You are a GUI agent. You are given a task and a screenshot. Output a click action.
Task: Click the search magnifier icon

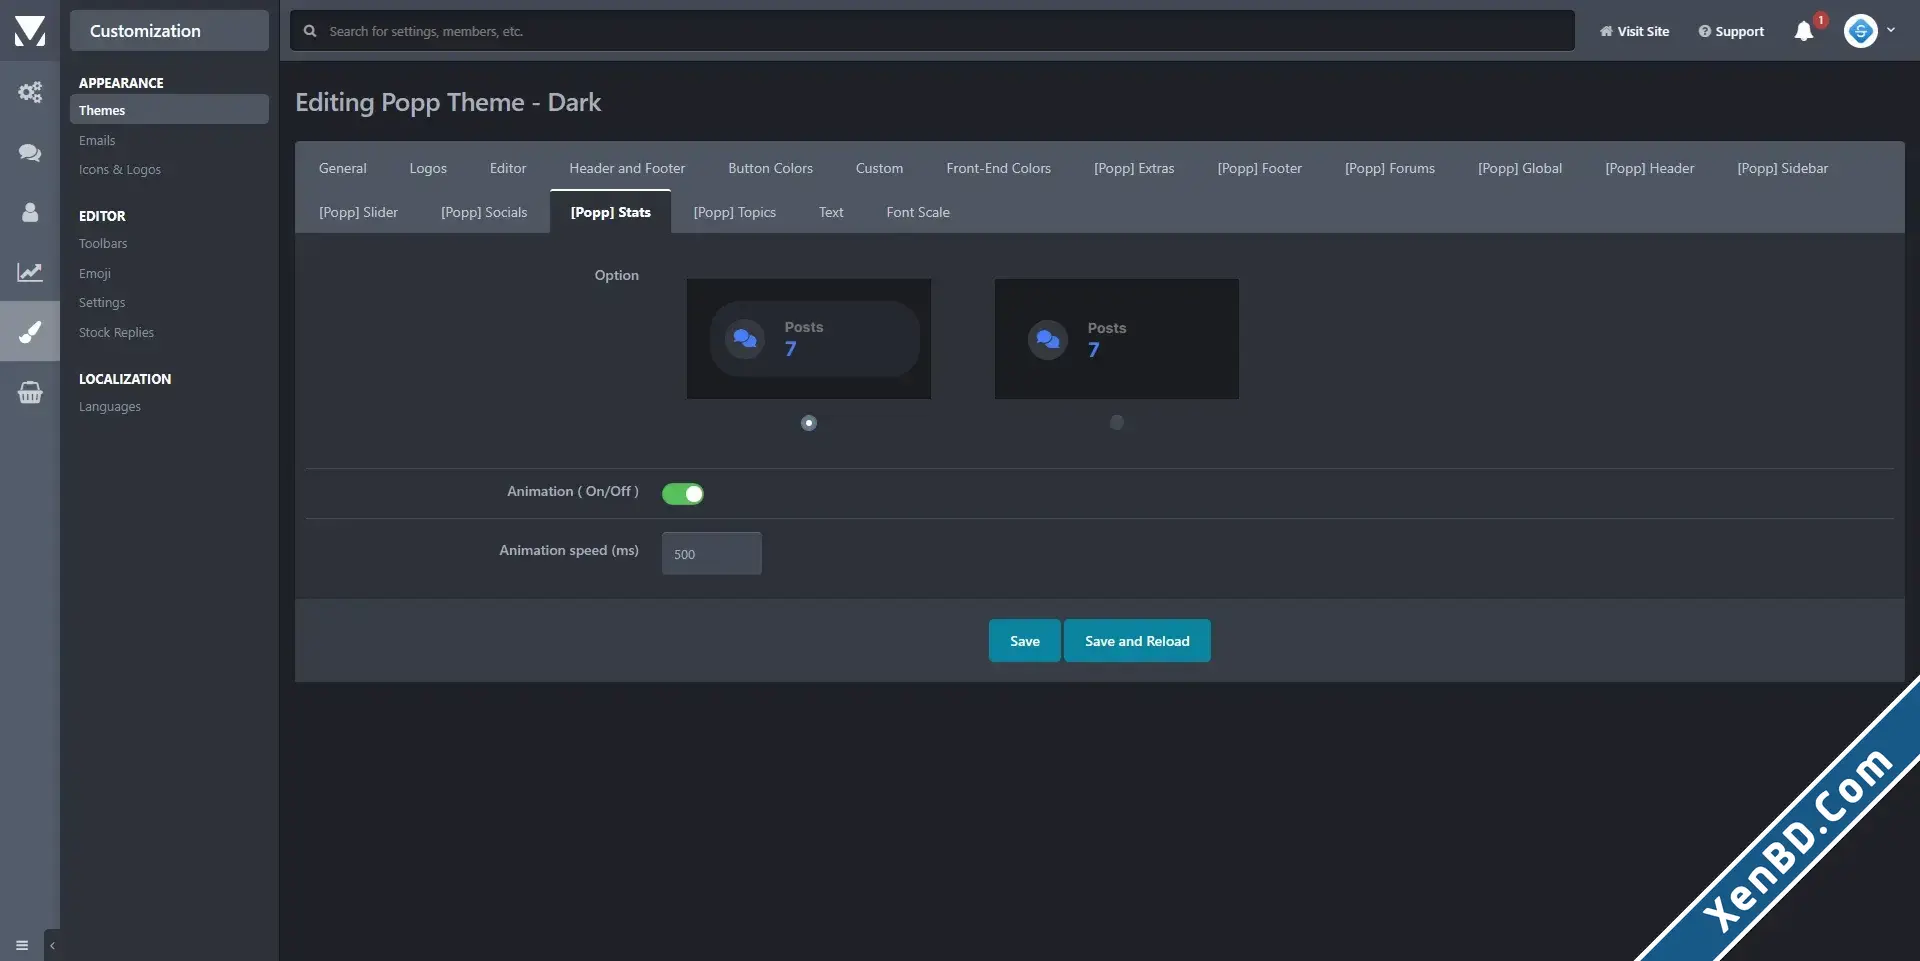point(310,31)
